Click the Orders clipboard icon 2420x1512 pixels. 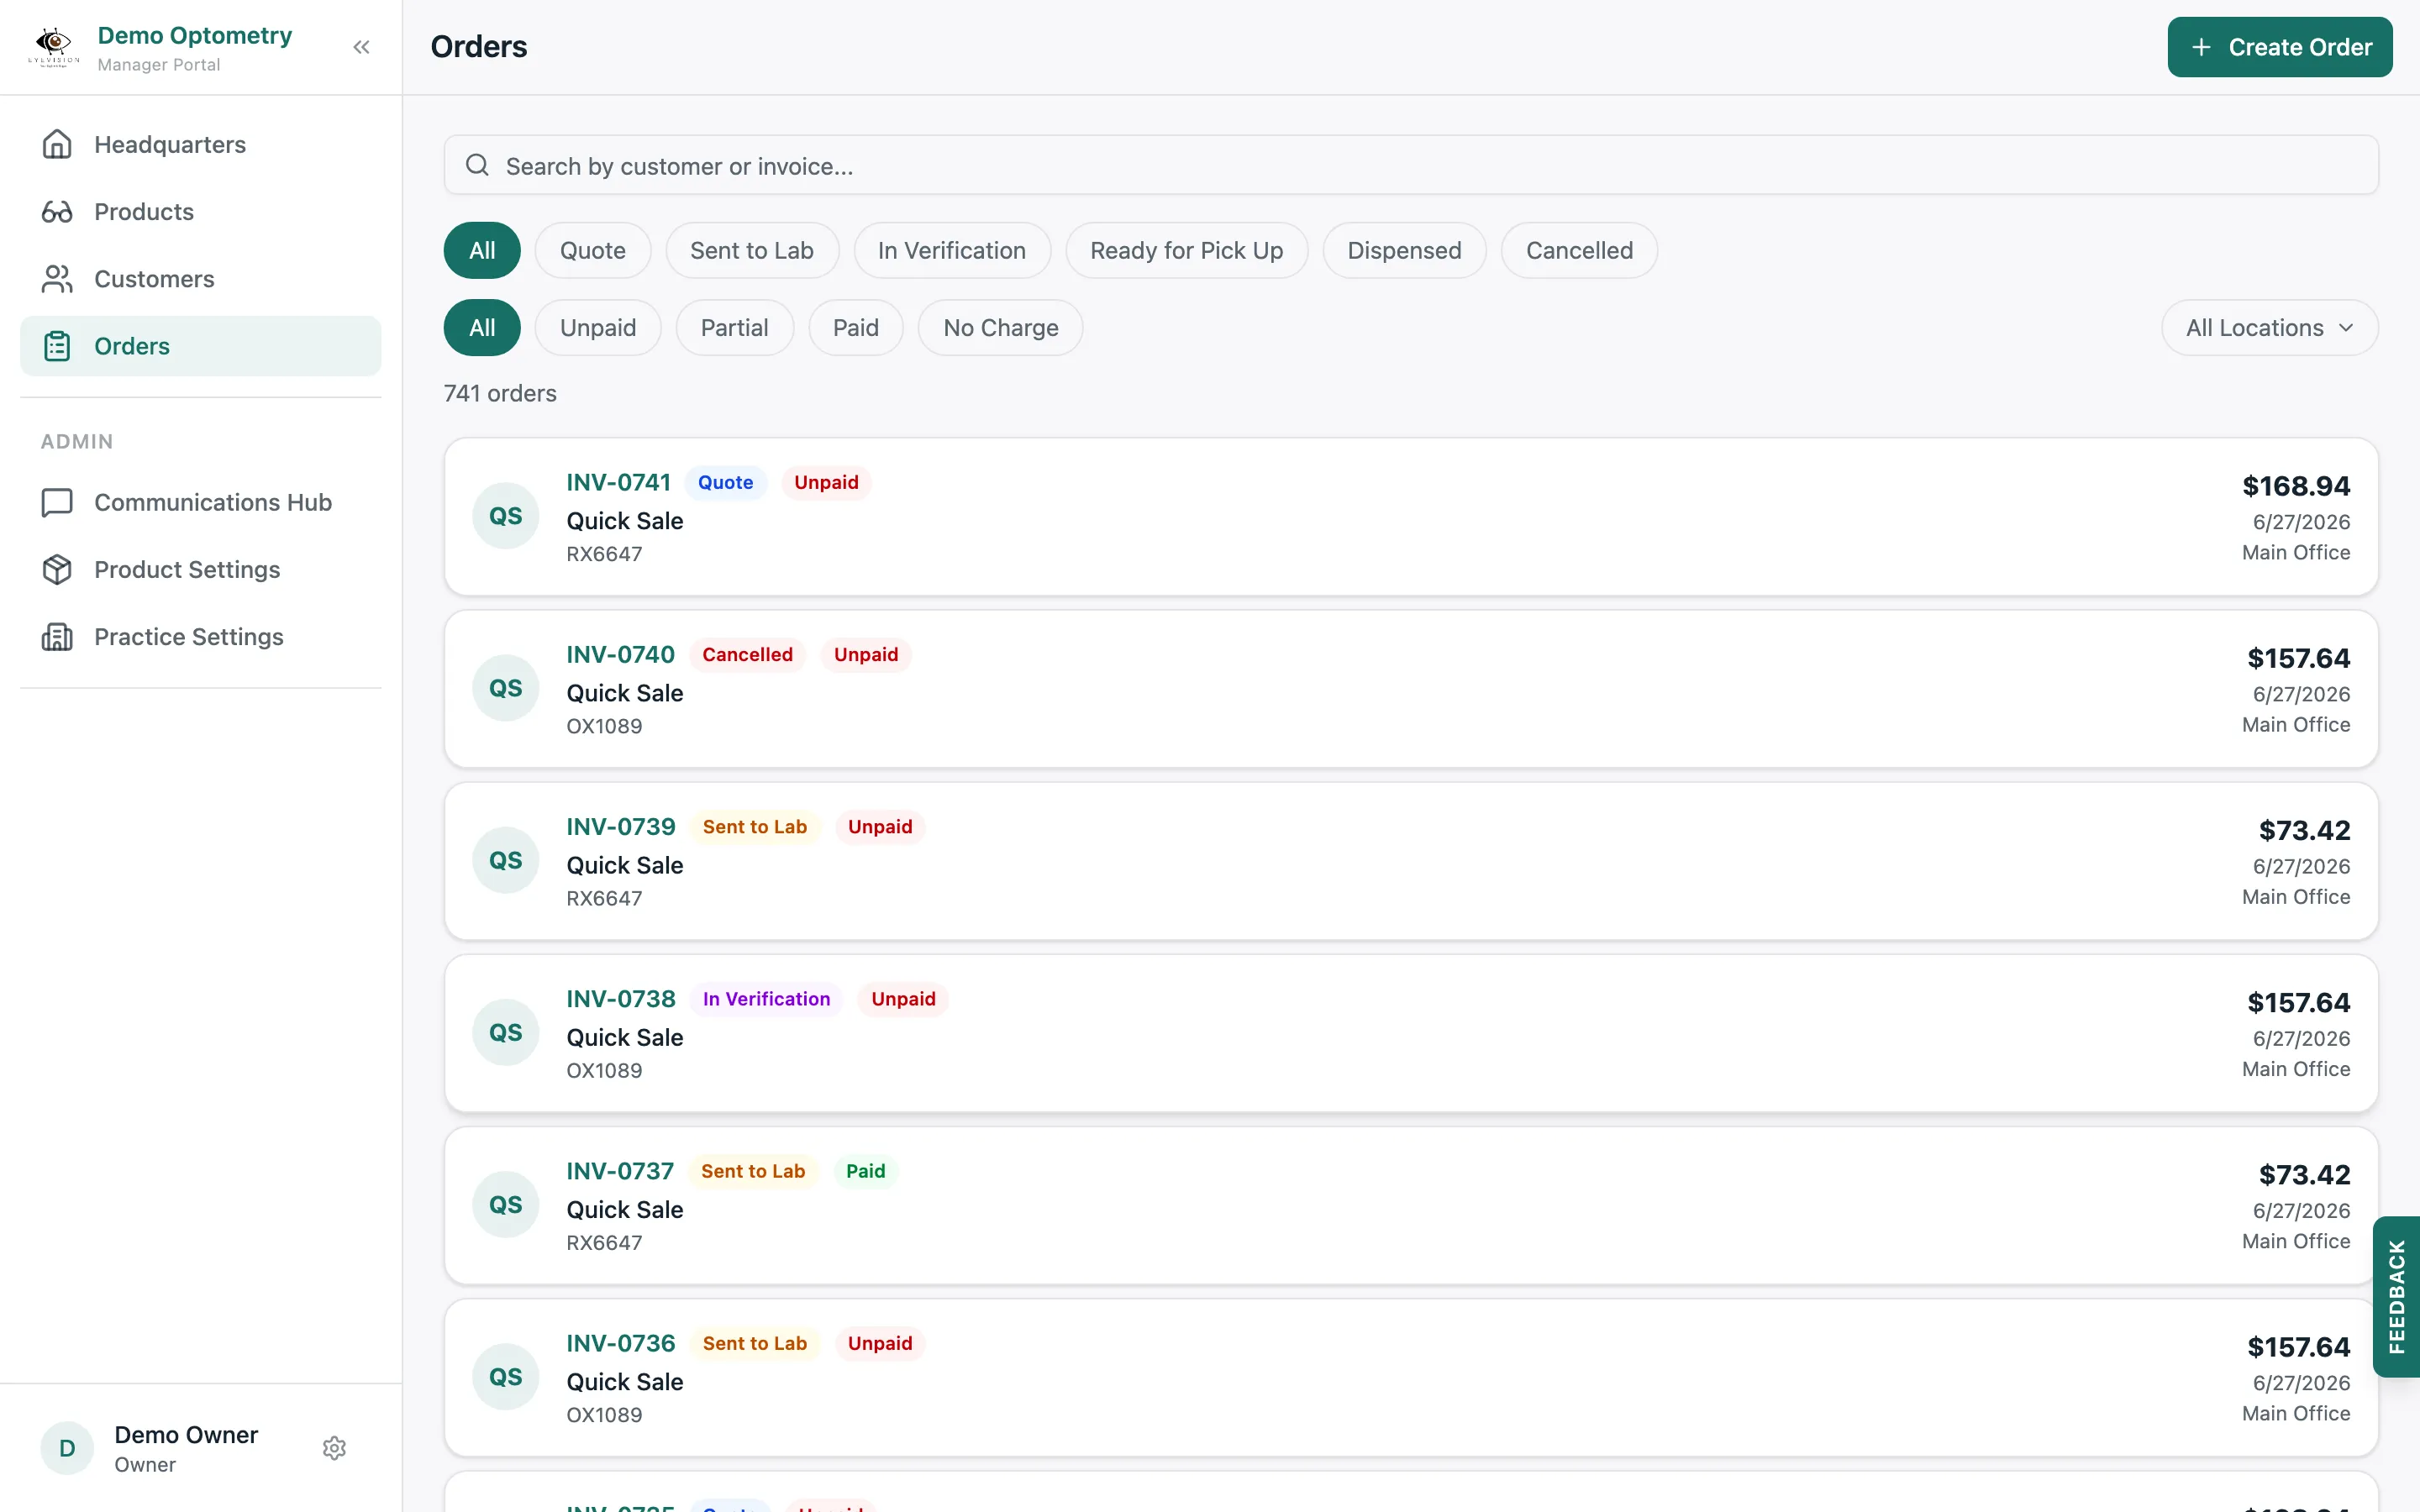[57, 346]
